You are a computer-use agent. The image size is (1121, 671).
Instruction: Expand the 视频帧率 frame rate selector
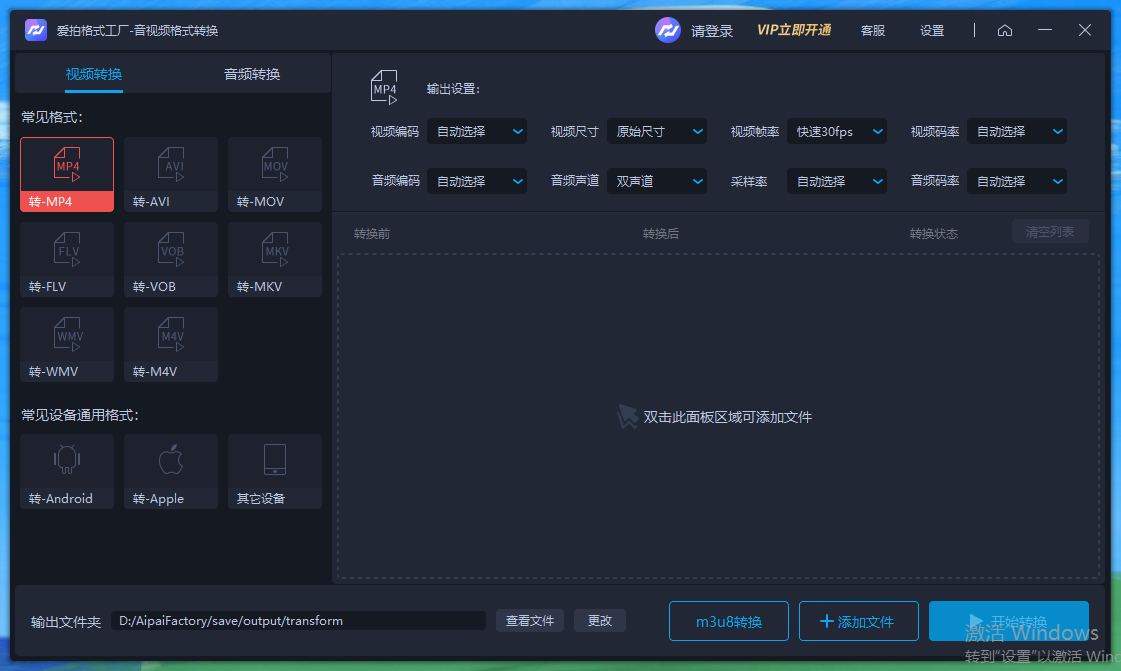pyautogui.click(x=837, y=131)
